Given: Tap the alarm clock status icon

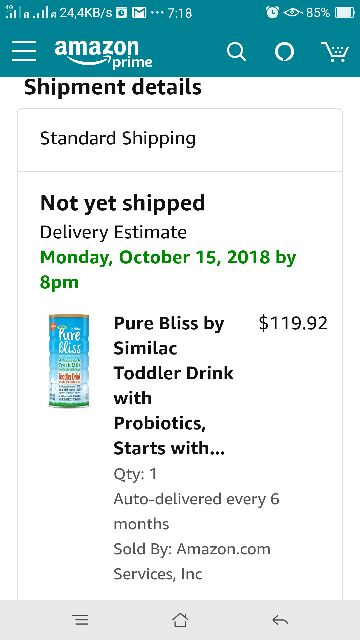Looking at the screenshot, I should coord(272,13).
